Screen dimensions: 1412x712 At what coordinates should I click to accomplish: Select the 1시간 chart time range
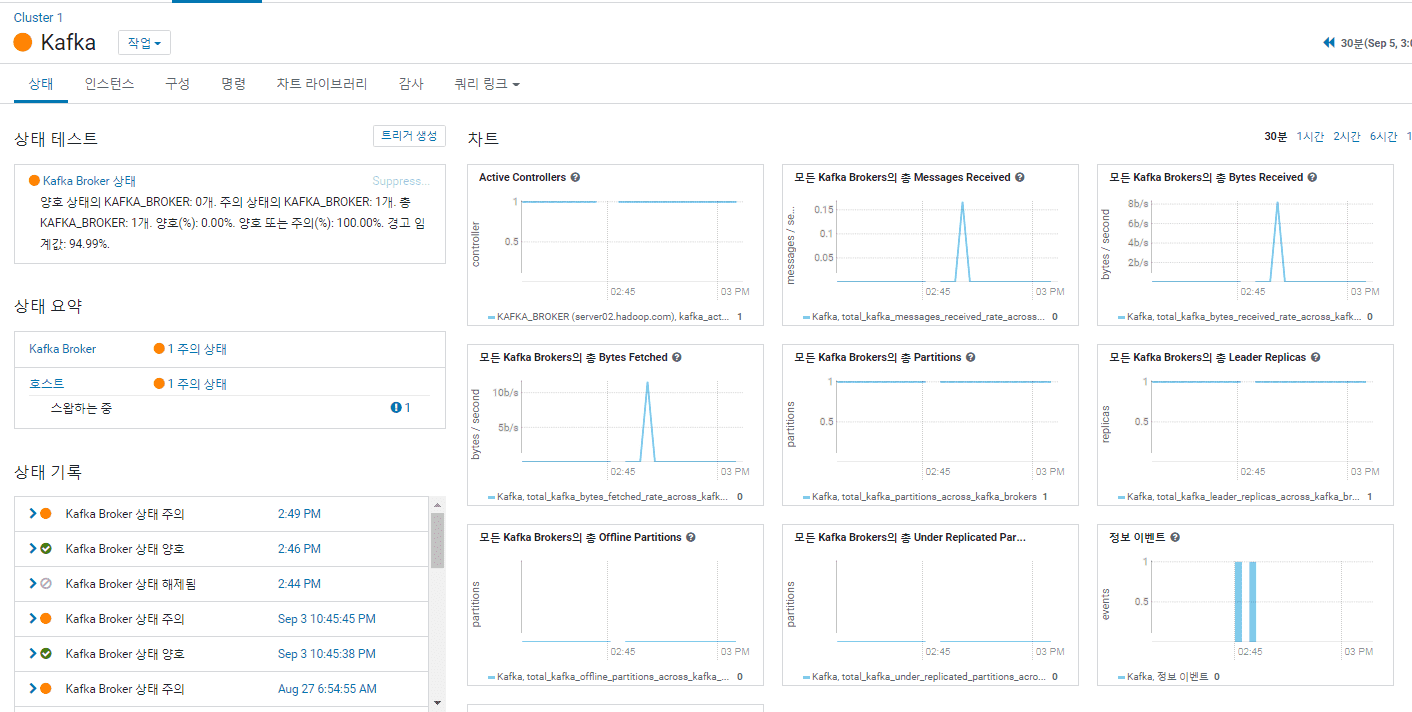1310,136
